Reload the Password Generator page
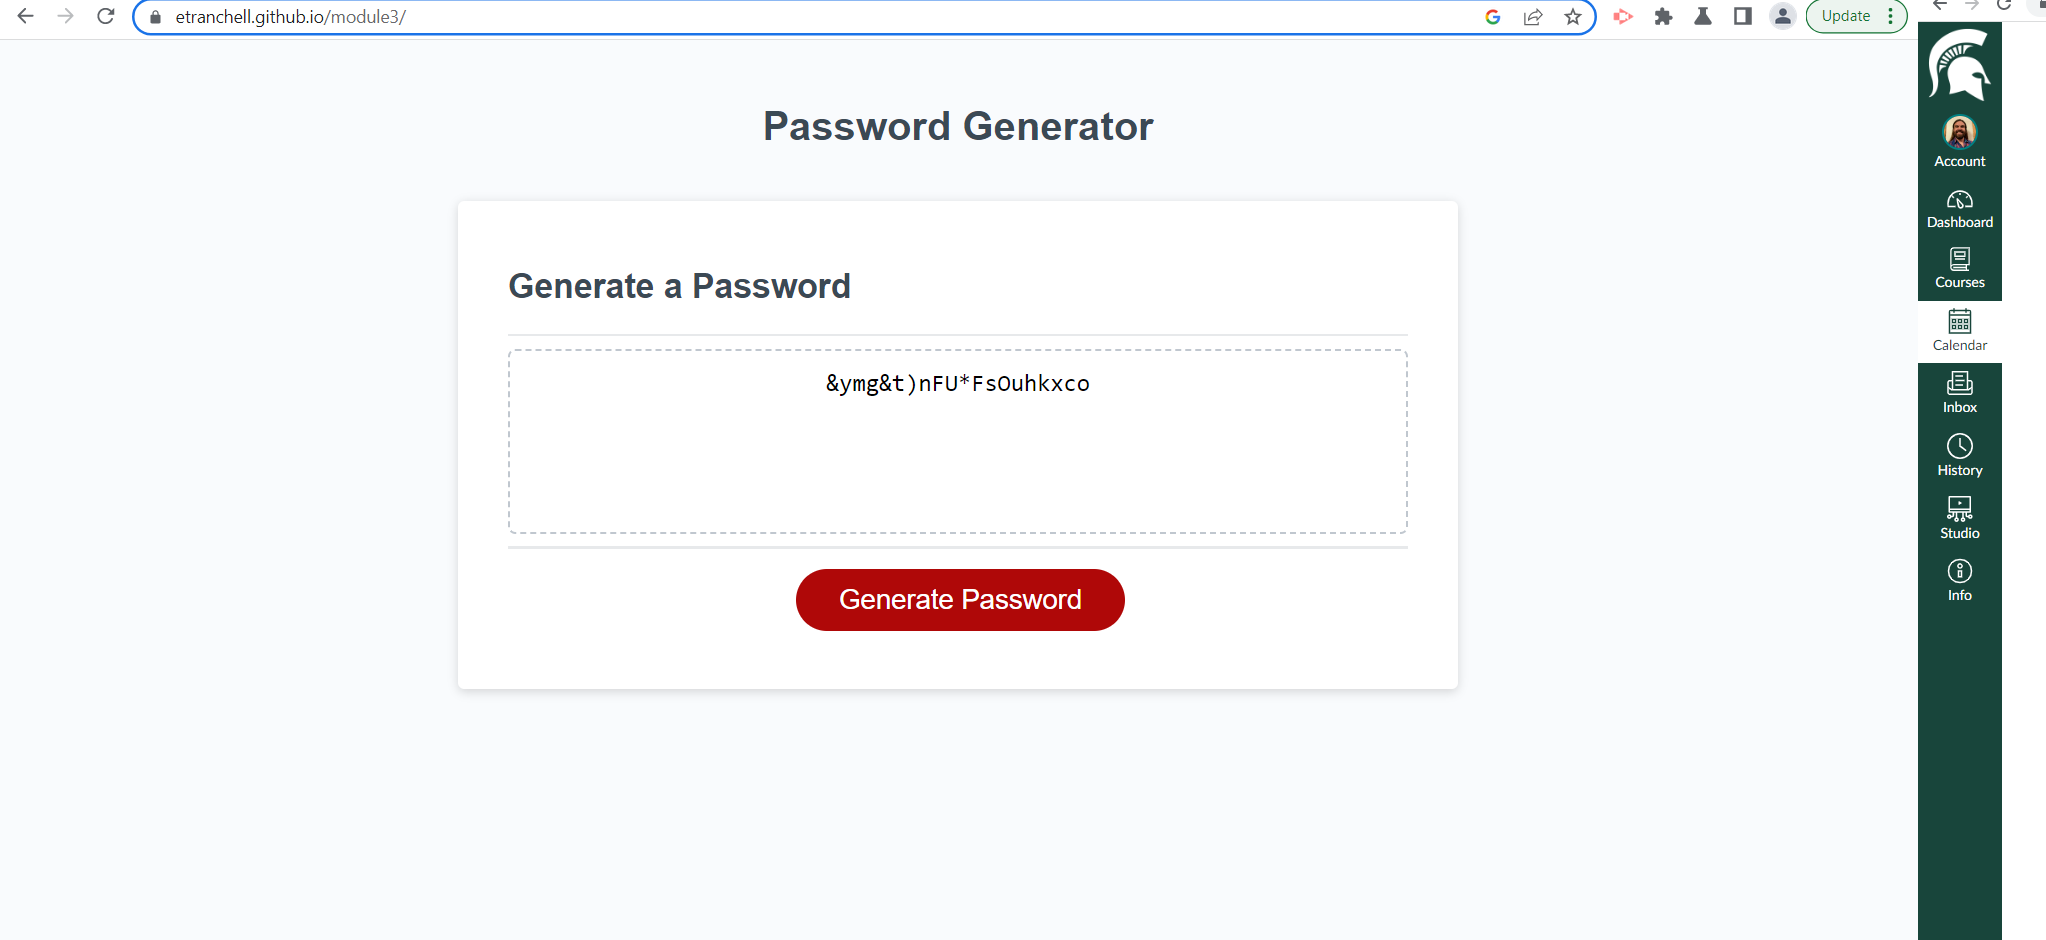 click(106, 17)
